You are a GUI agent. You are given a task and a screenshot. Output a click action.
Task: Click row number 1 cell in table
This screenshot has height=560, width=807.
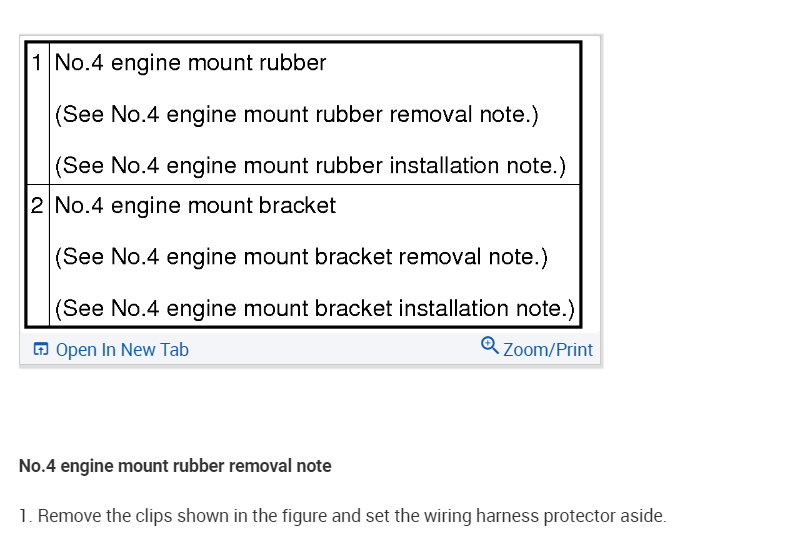pyautogui.click(x=38, y=62)
